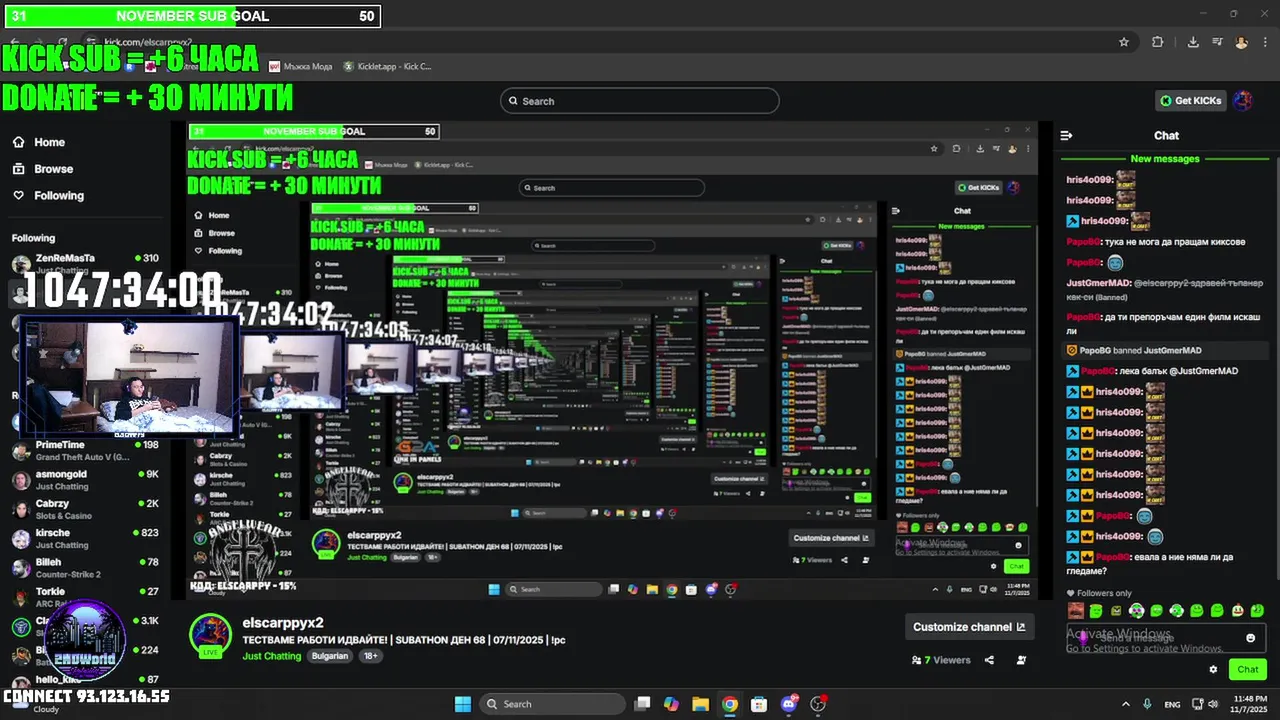Click the JustGmerMAD username in chat
The width and height of the screenshot is (1280, 720).
1098,283
